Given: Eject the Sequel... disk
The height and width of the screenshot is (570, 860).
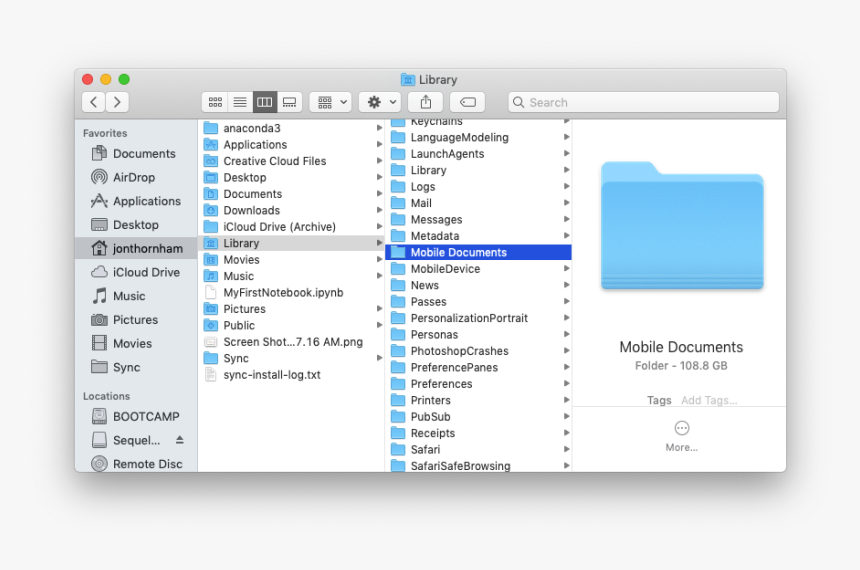Looking at the screenshot, I should 180,440.
